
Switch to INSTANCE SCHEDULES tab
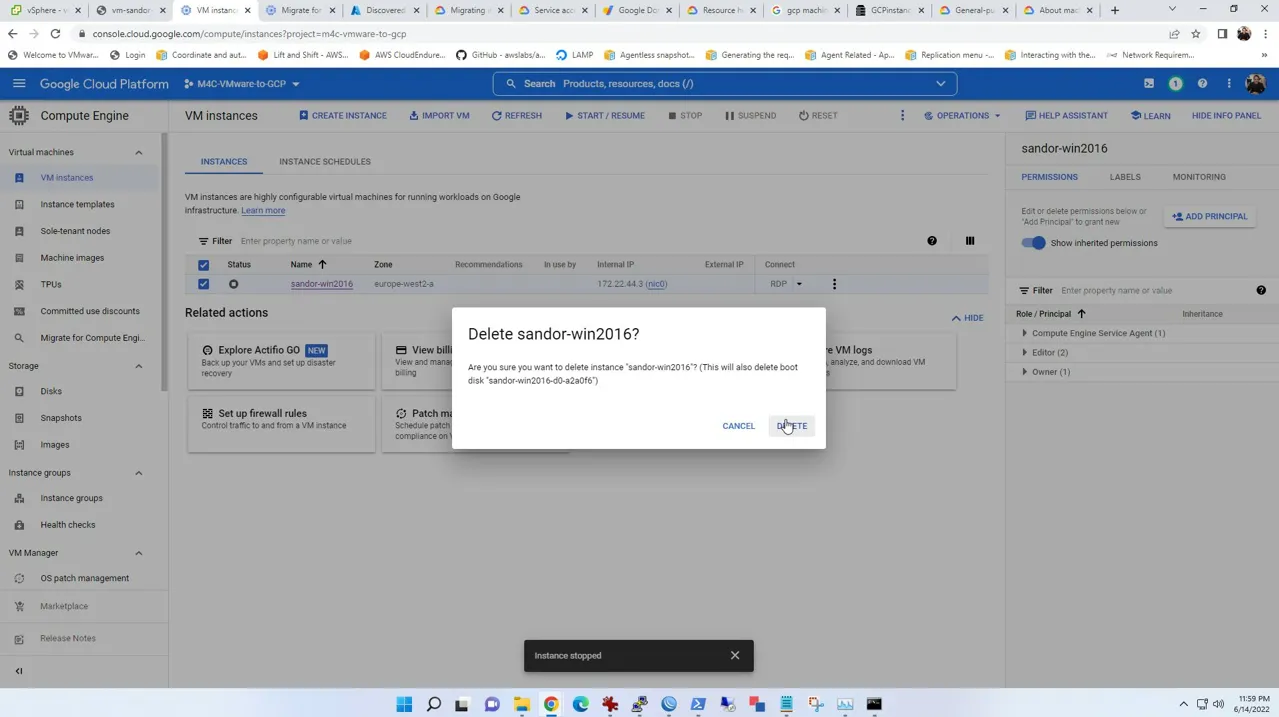(325, 161)
